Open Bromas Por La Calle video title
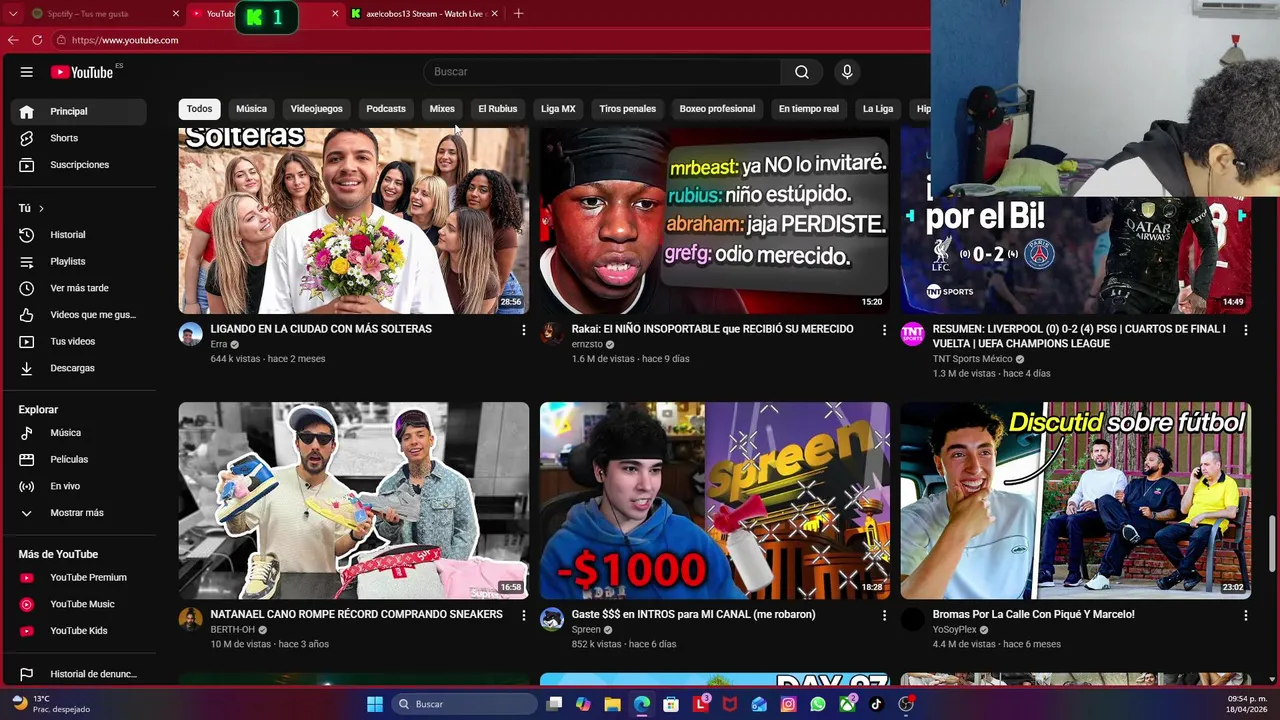This screenshot has height=720, width=1280. pyautogui.click(x=1033, y=615)
